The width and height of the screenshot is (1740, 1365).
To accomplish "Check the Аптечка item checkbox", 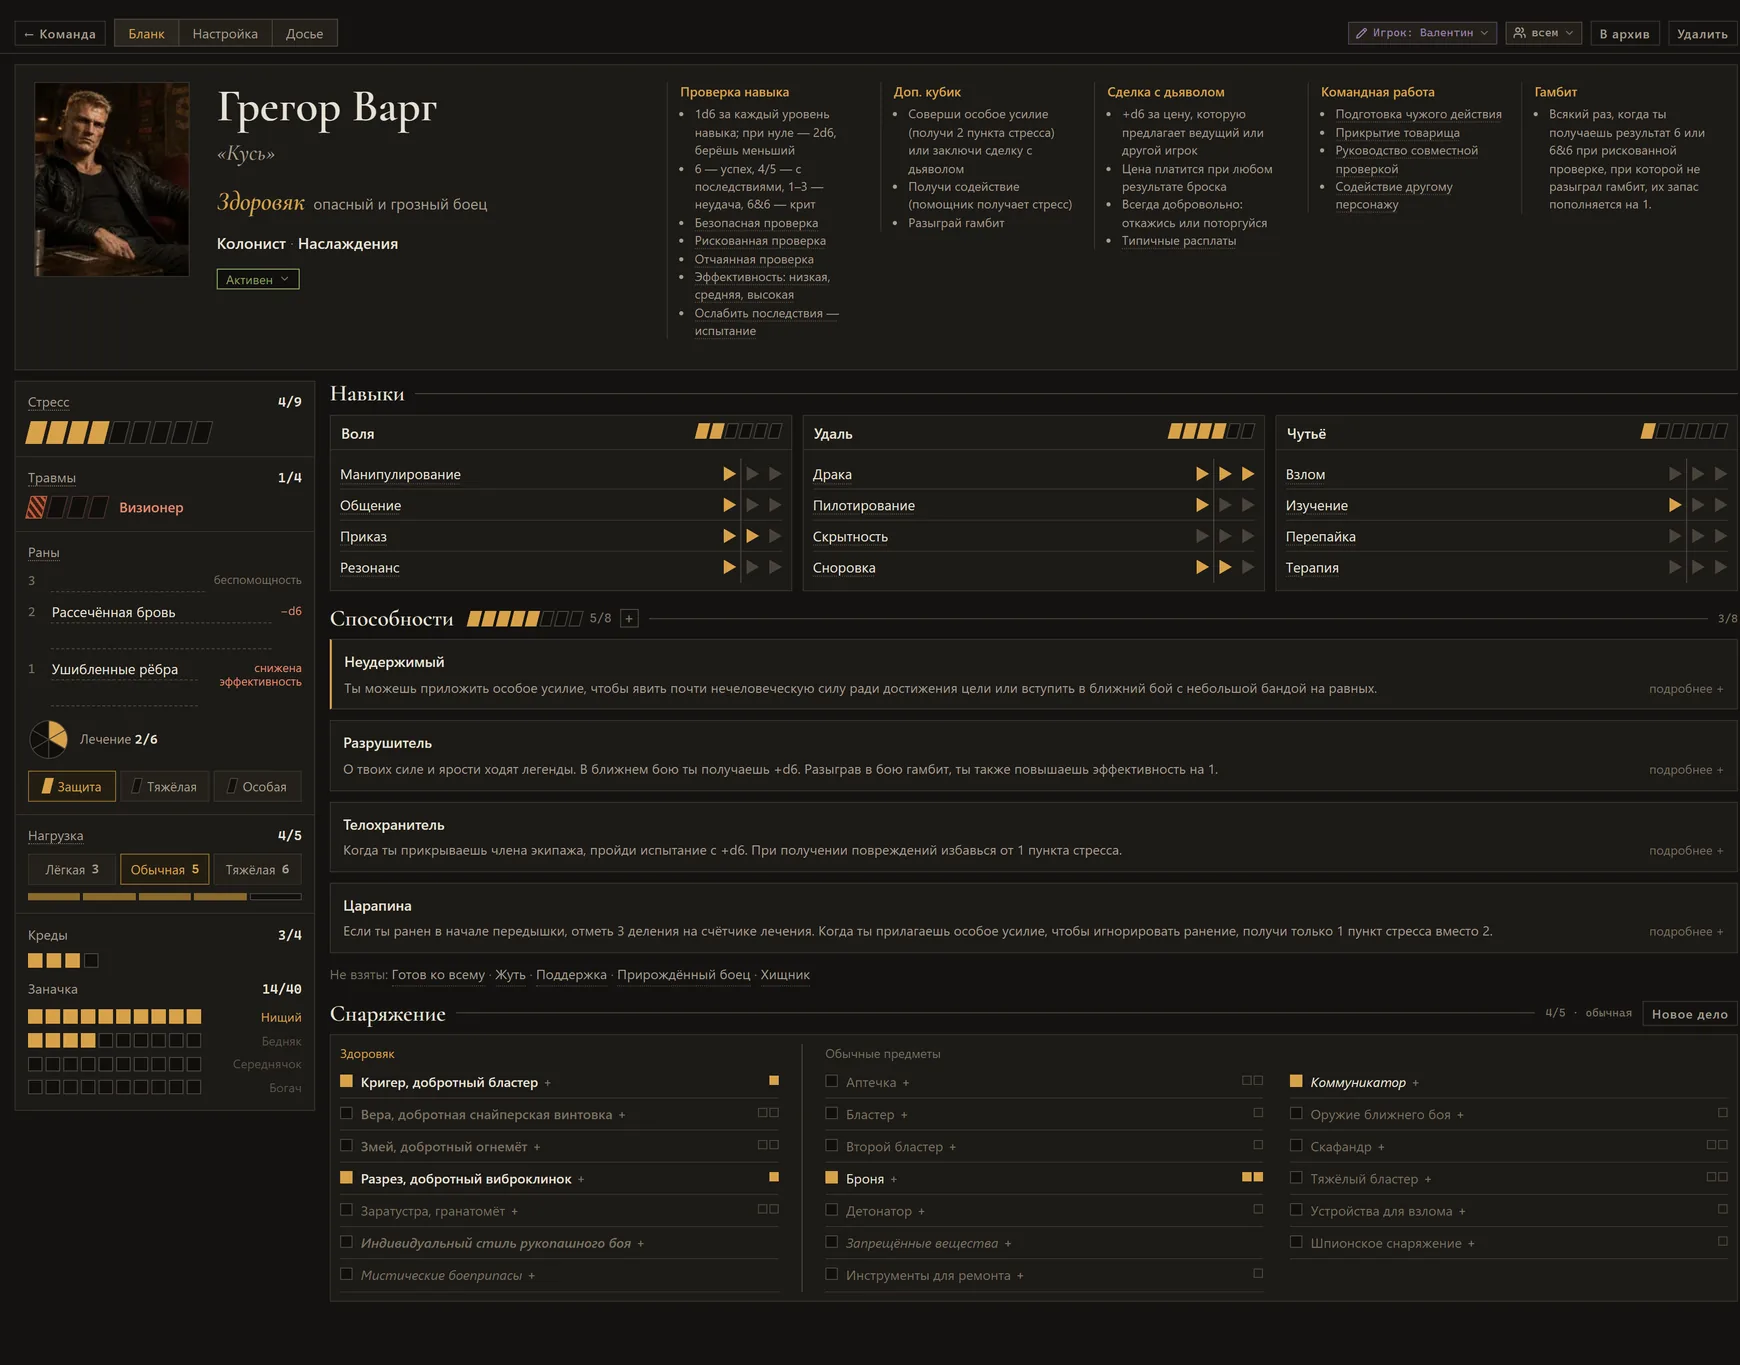I will tap(831, 1081).
